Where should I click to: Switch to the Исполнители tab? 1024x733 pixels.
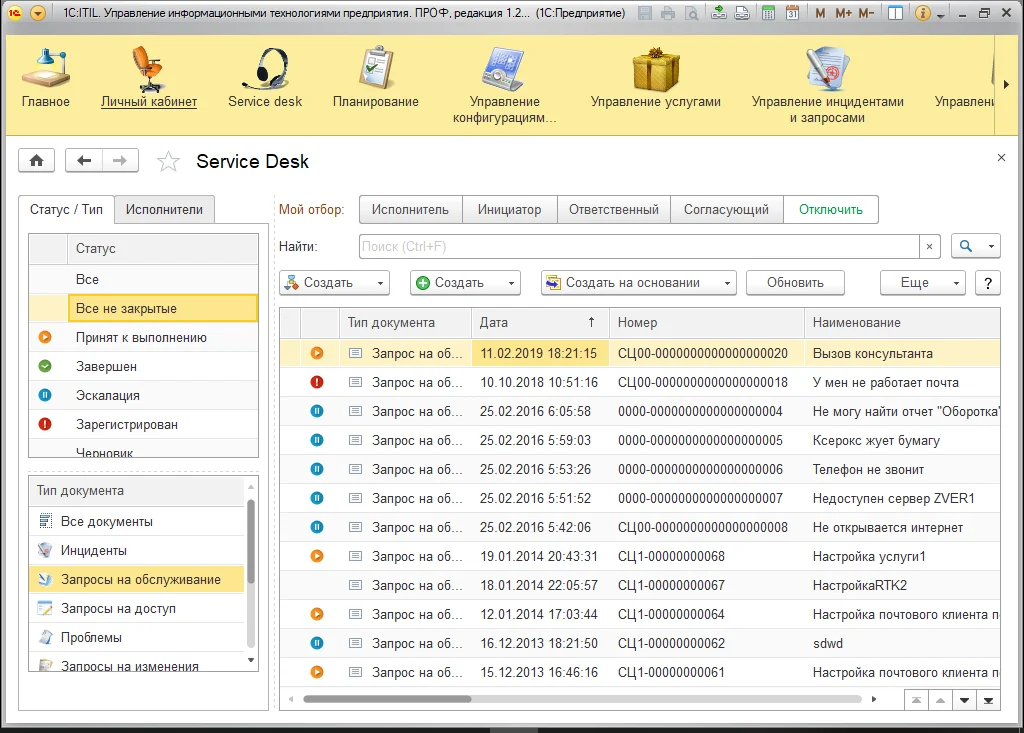point(164,210)
